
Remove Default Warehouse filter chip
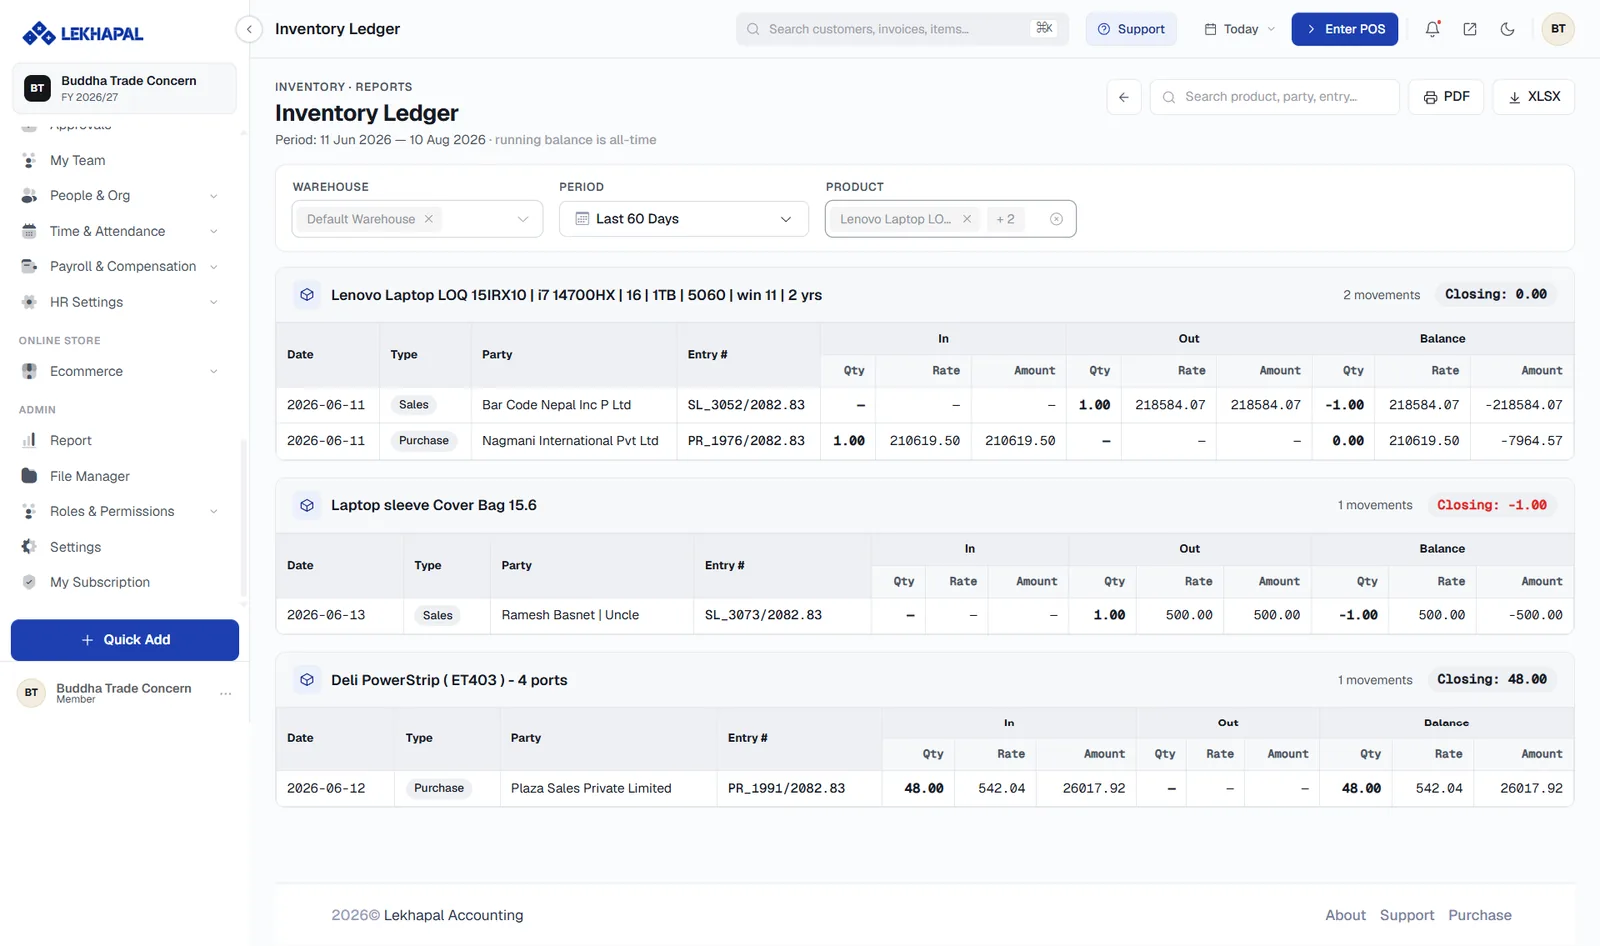(x=429, y=219)
